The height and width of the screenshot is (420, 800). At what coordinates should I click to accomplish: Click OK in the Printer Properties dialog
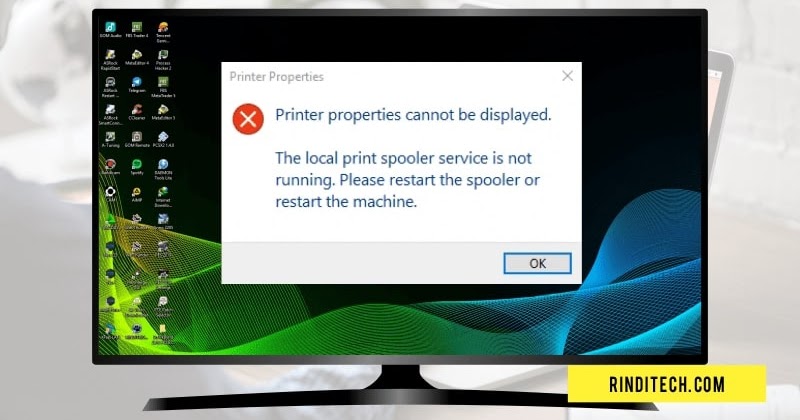point(537,263)
